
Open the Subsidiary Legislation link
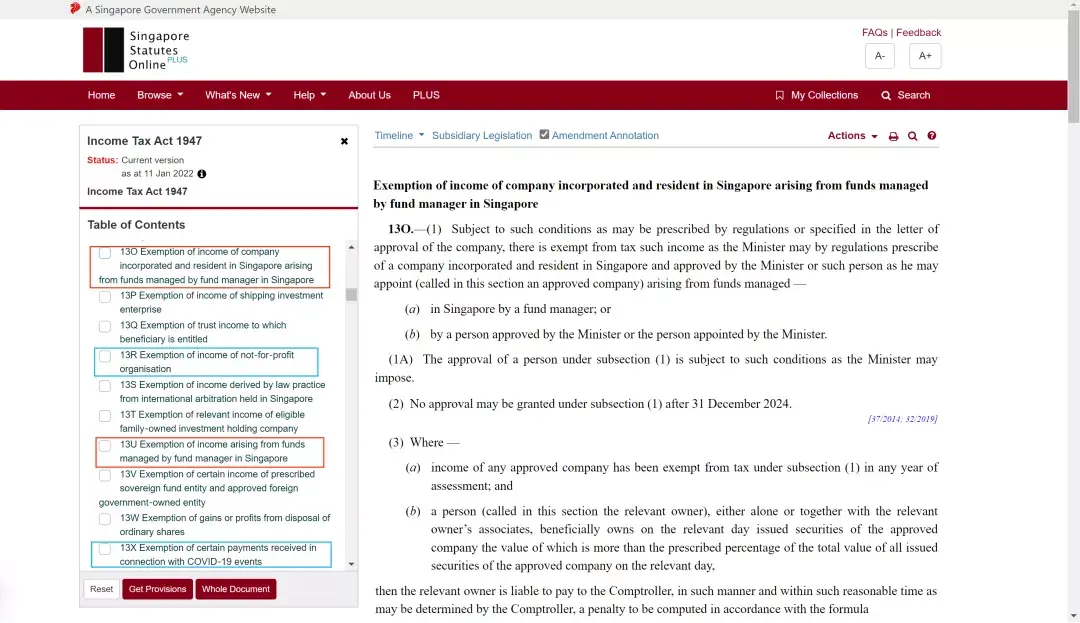(x=482, y=136)
